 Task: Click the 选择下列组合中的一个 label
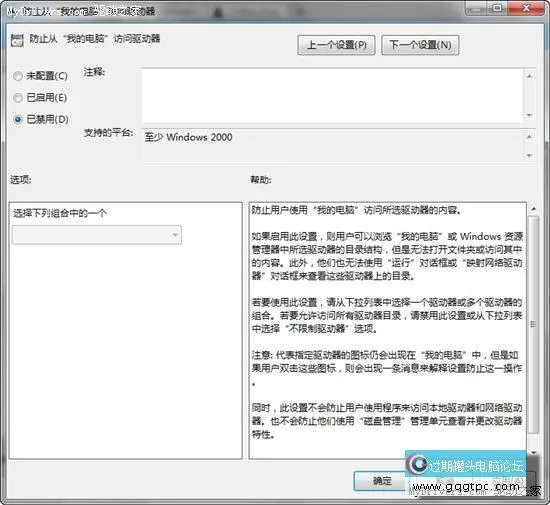pos(60,213)
